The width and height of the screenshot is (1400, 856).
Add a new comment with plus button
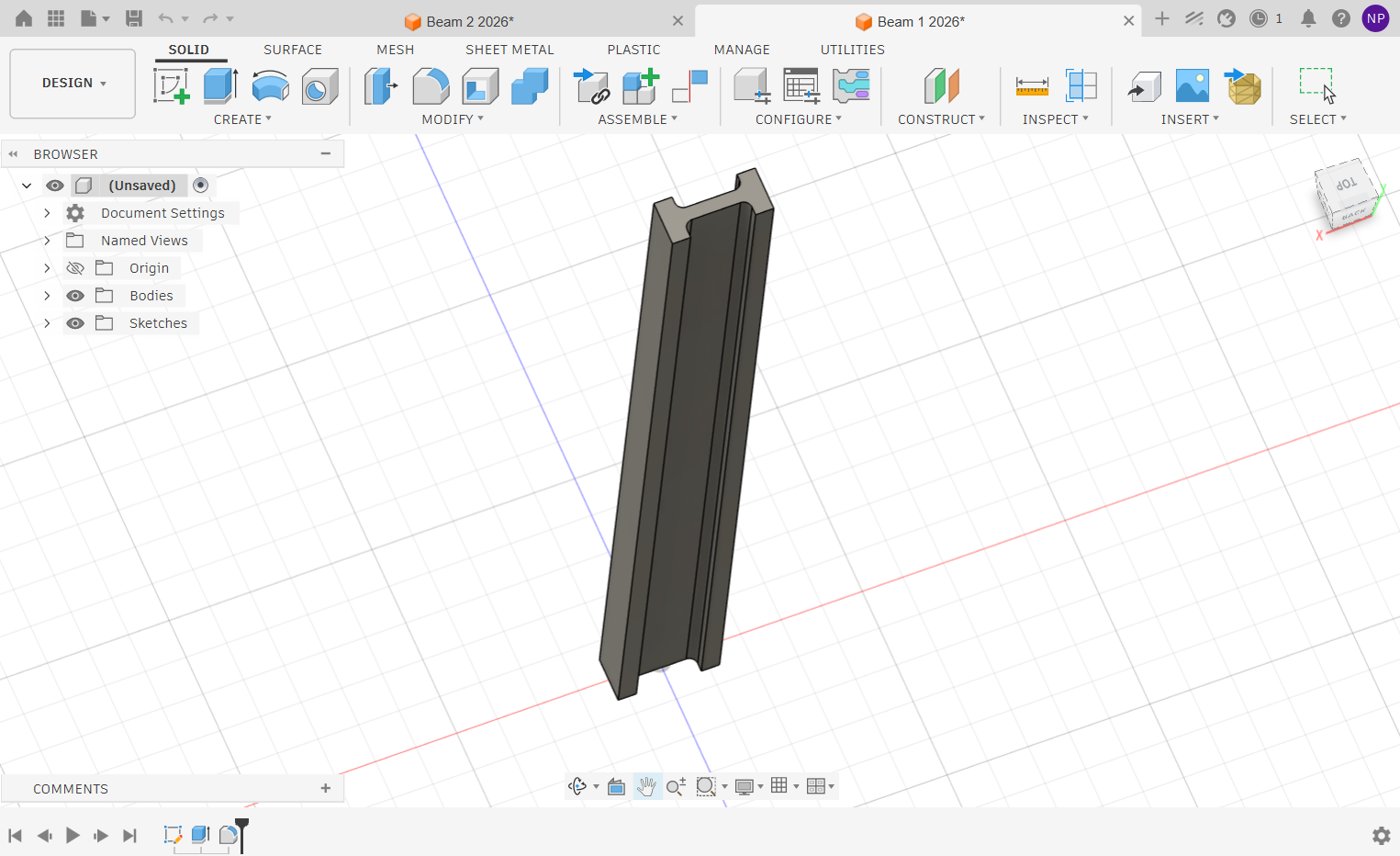[x=325, y=788]
